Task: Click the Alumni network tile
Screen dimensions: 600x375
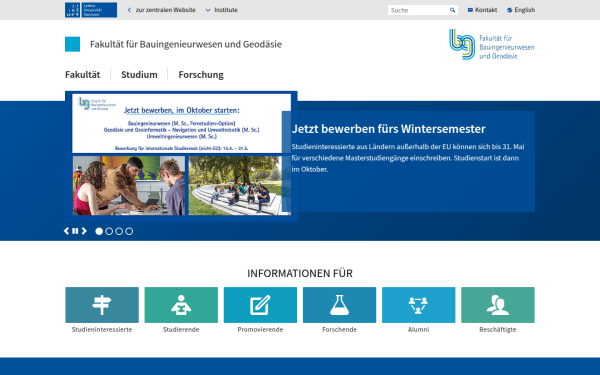Action: point(419,305)
